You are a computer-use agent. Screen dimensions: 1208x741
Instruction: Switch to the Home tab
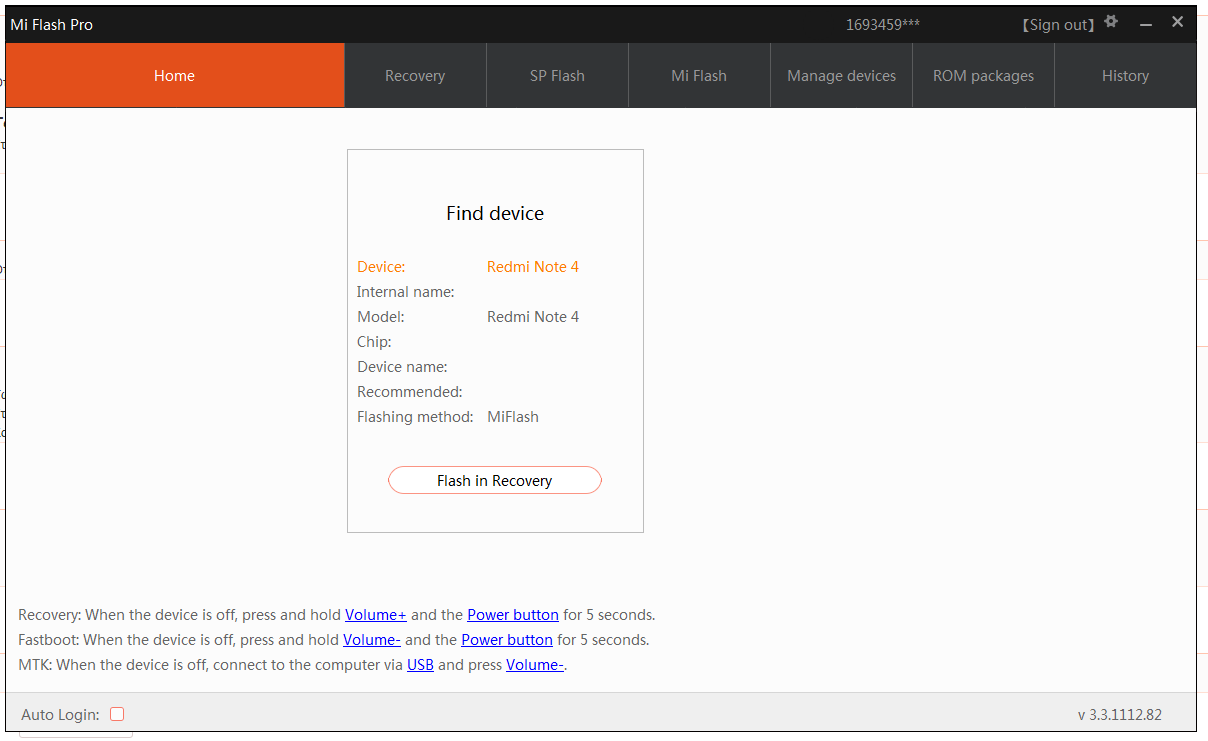coord(175,76)
